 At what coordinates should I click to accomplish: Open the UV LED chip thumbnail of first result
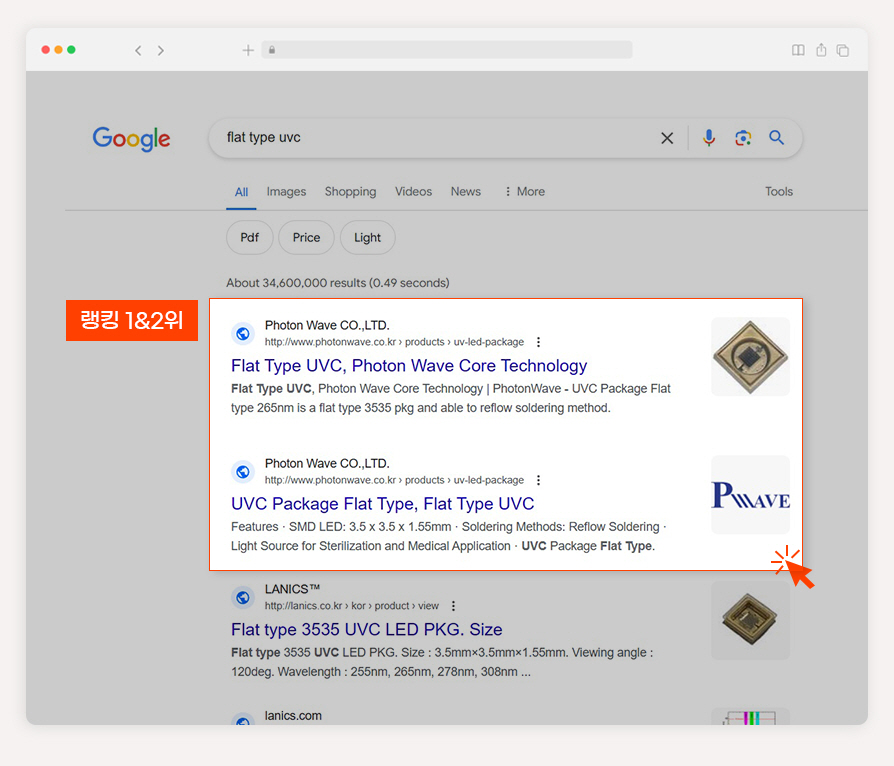[x=750, y=356]
